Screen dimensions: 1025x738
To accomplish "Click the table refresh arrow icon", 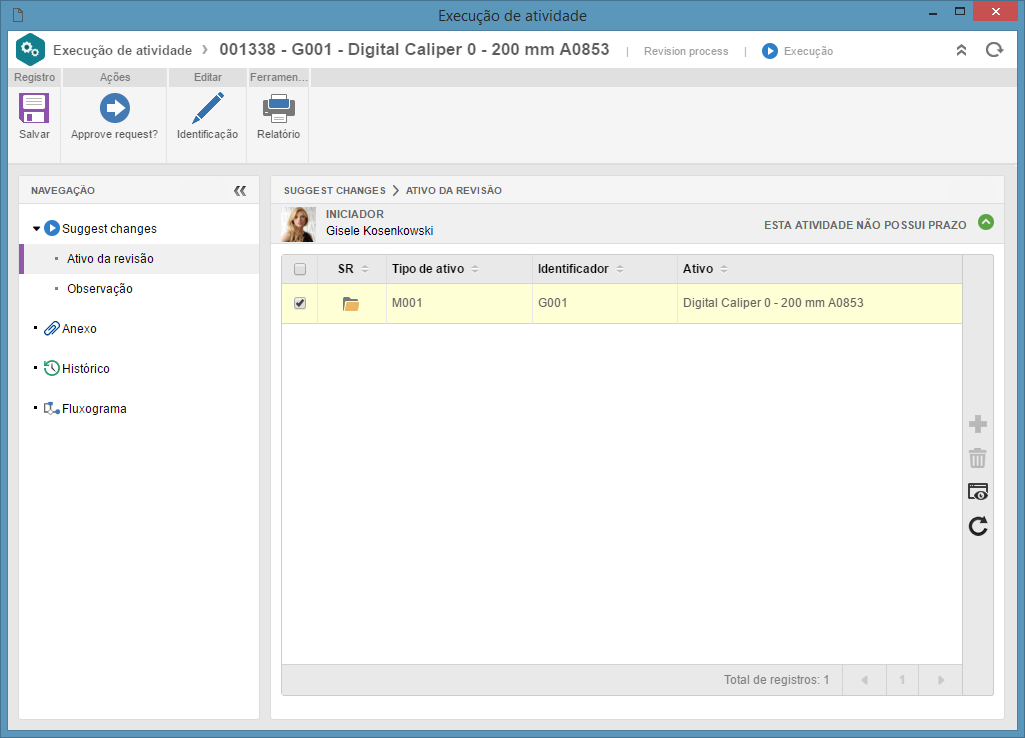I will point(978,526).
